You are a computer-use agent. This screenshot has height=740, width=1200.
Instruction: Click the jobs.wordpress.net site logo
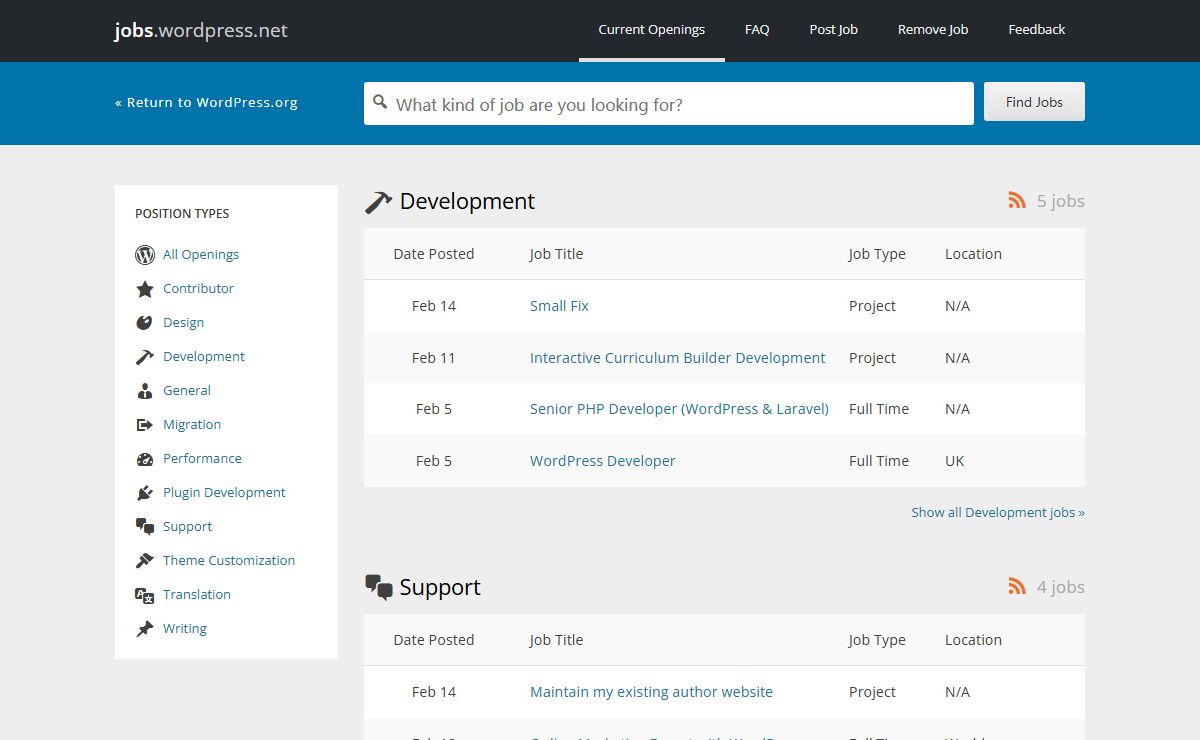click(x=201, y=30)
